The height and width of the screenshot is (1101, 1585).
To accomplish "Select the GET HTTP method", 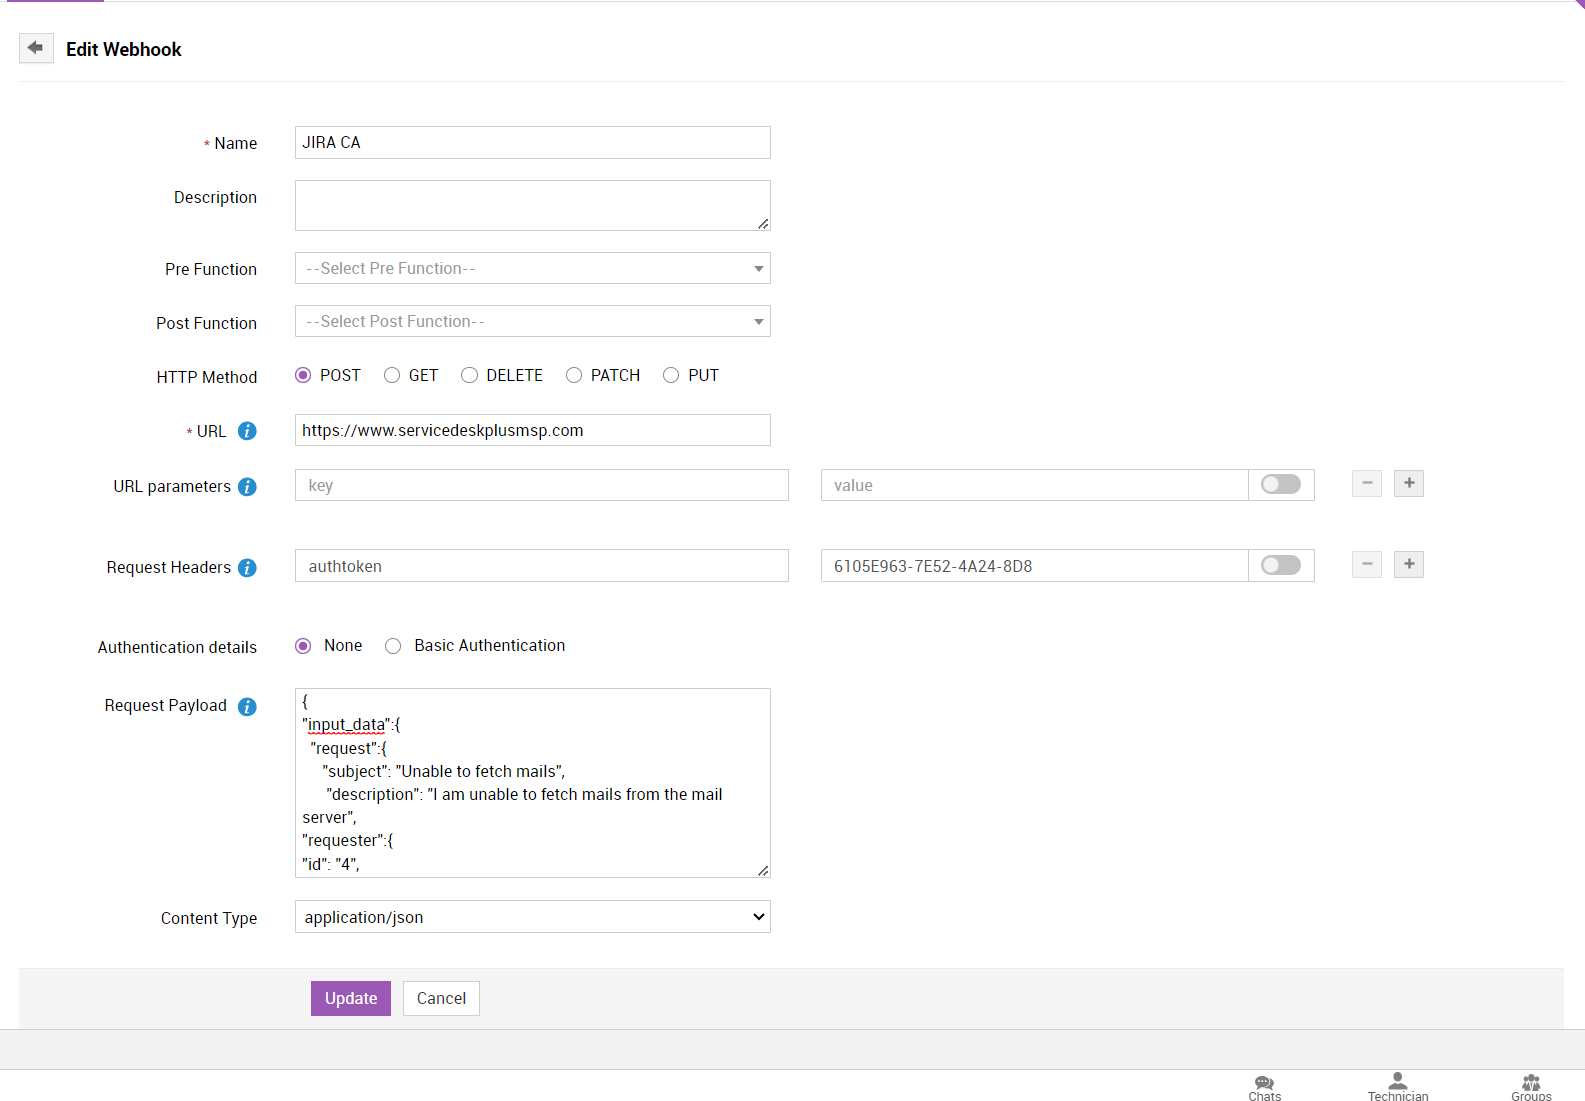I will point(392,376).
